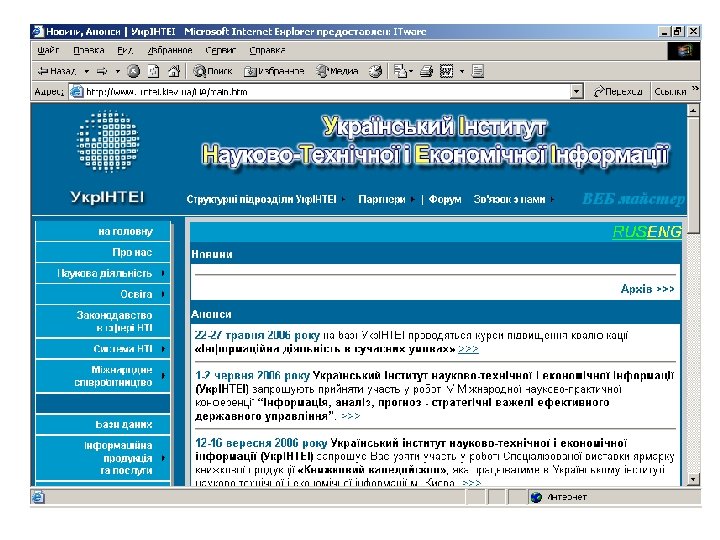Open Законодавство в сфері НТІ sidebar item
This screenshot has height=540, width=720.
click(x=103, y=321)
